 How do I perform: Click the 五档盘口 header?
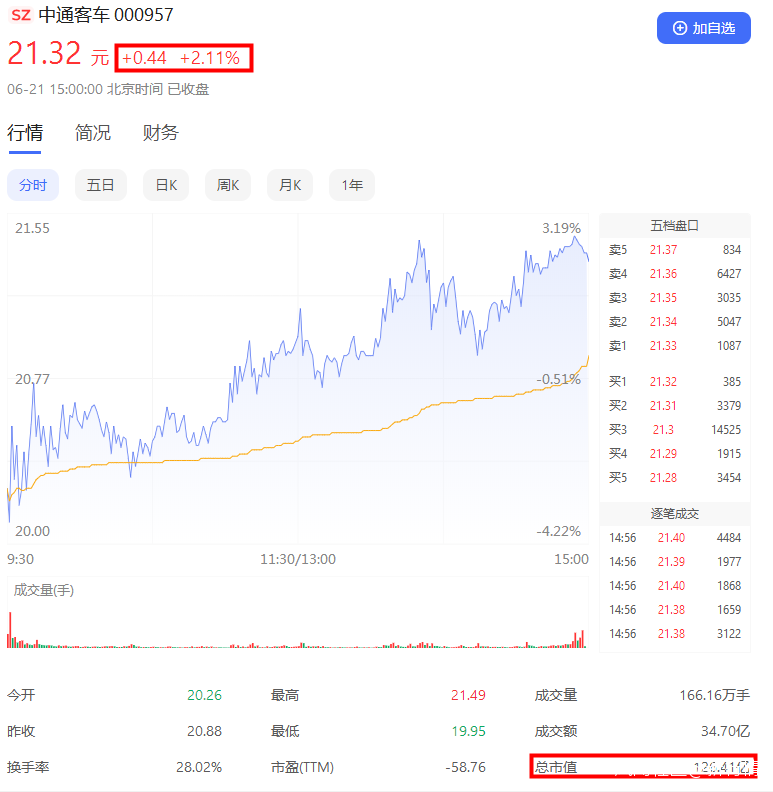[x=674, y=226]
